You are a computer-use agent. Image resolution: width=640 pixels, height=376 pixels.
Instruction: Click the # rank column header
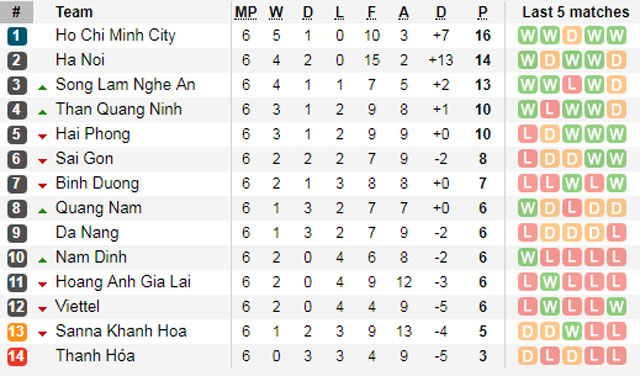(x=16, y=12)
